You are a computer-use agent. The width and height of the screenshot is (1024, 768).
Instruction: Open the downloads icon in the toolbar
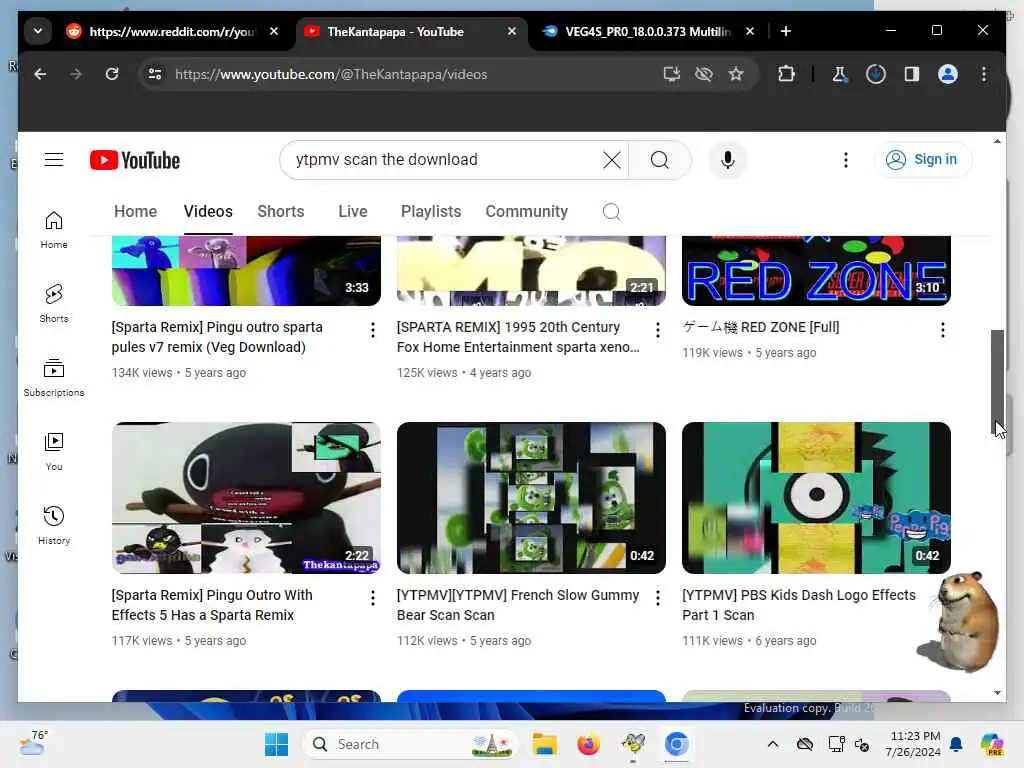(x=876, y=74)
